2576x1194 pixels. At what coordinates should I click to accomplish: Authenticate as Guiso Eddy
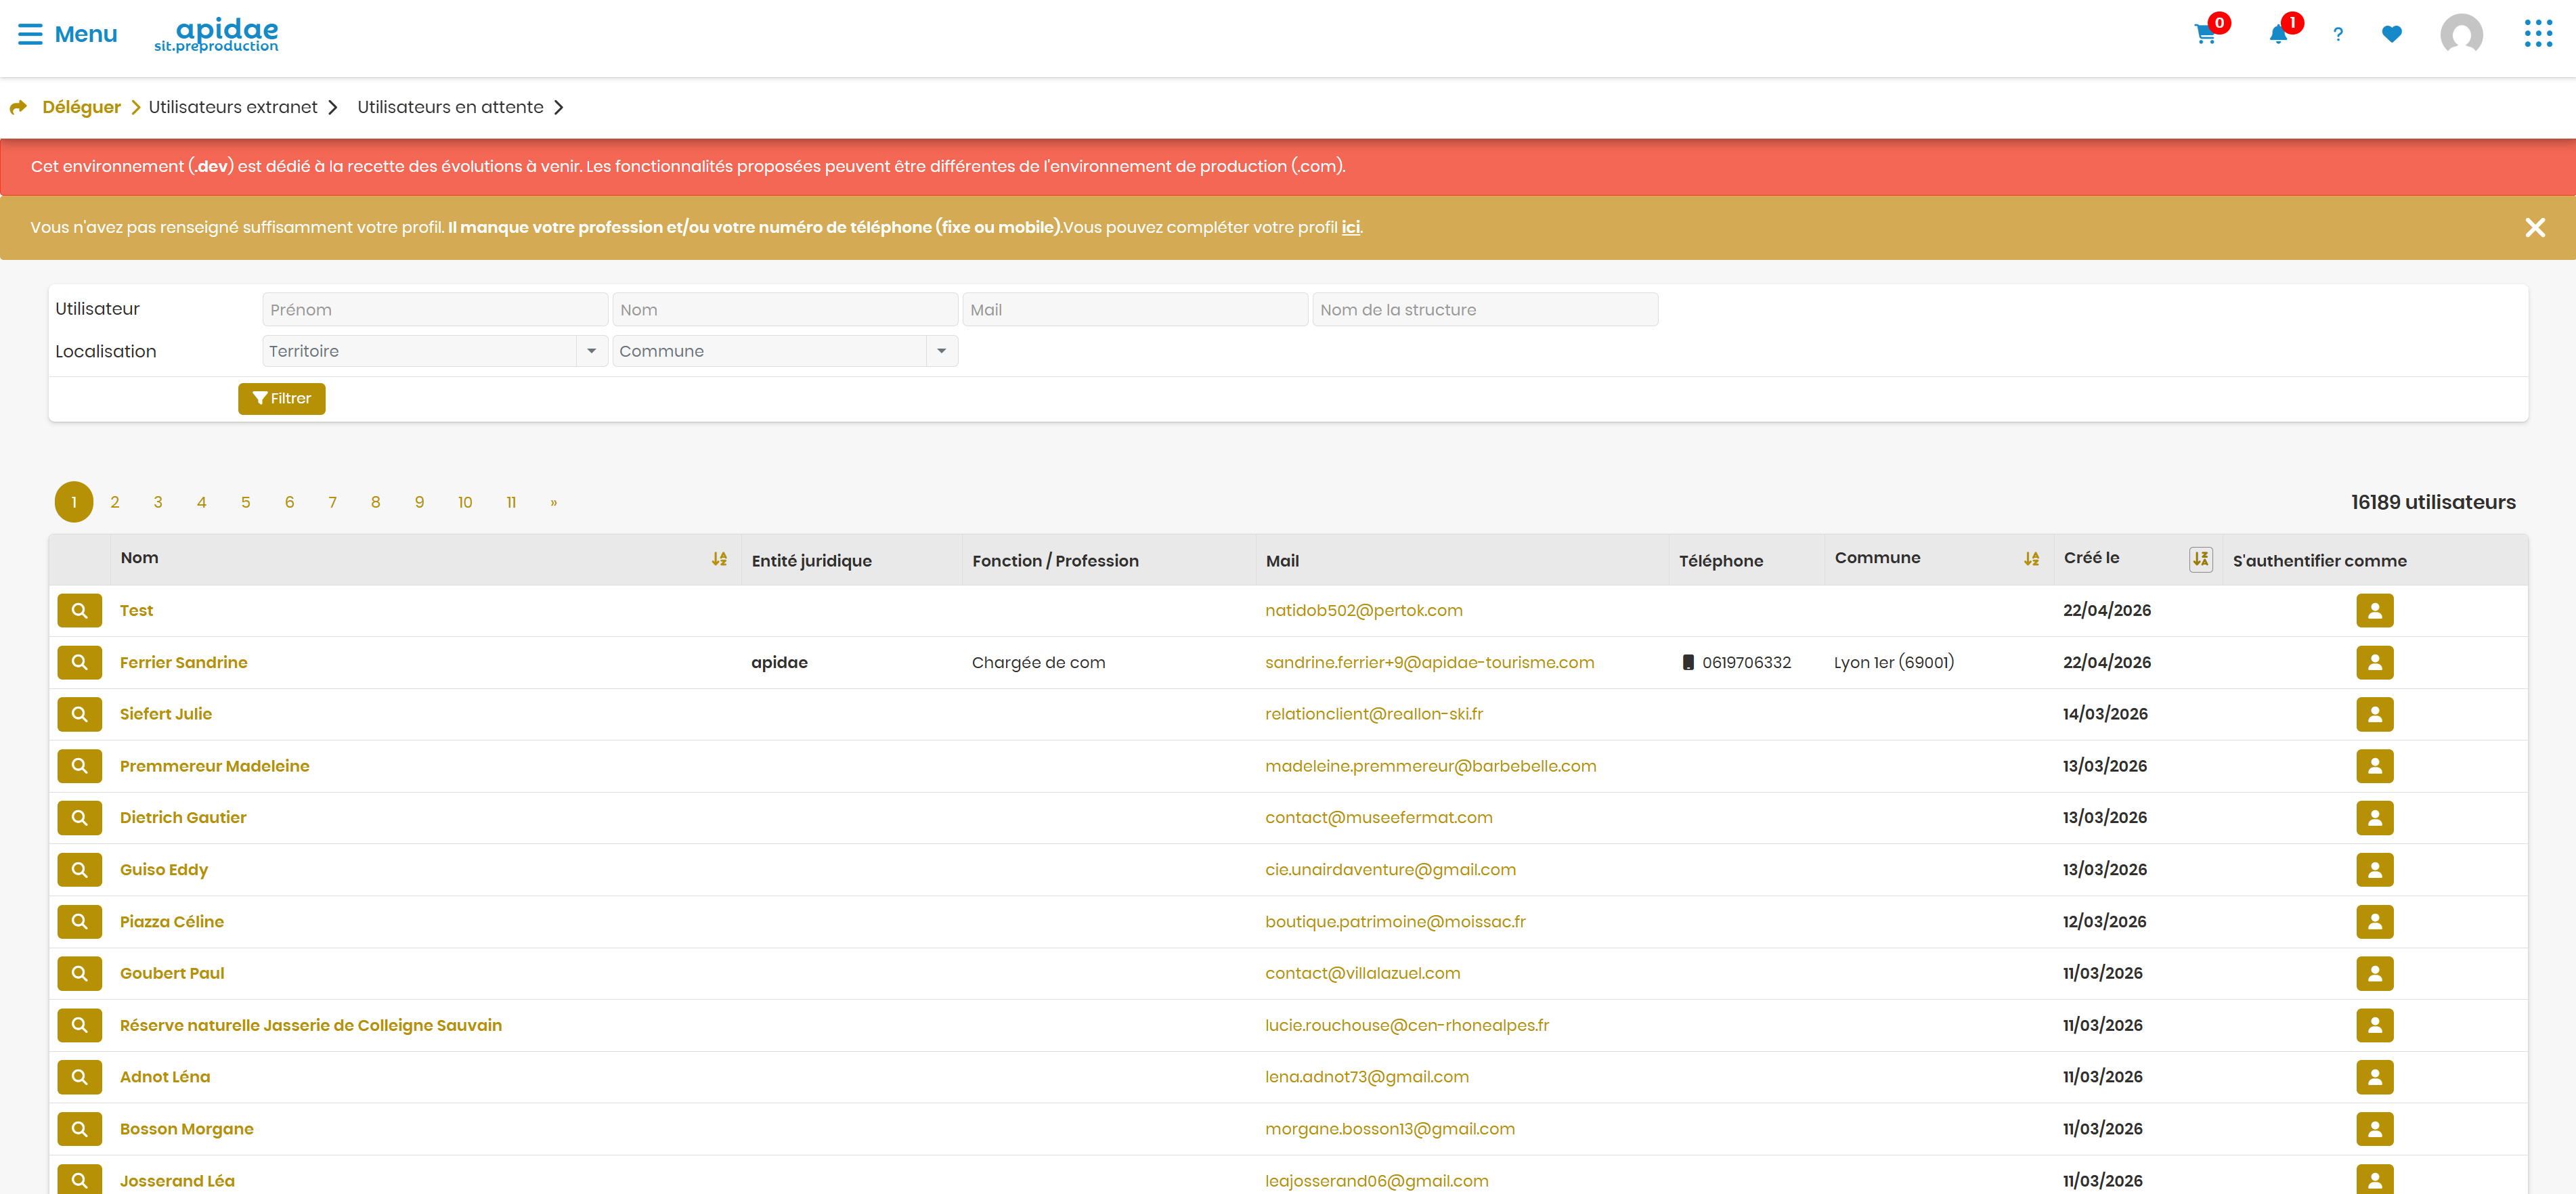2374,870
